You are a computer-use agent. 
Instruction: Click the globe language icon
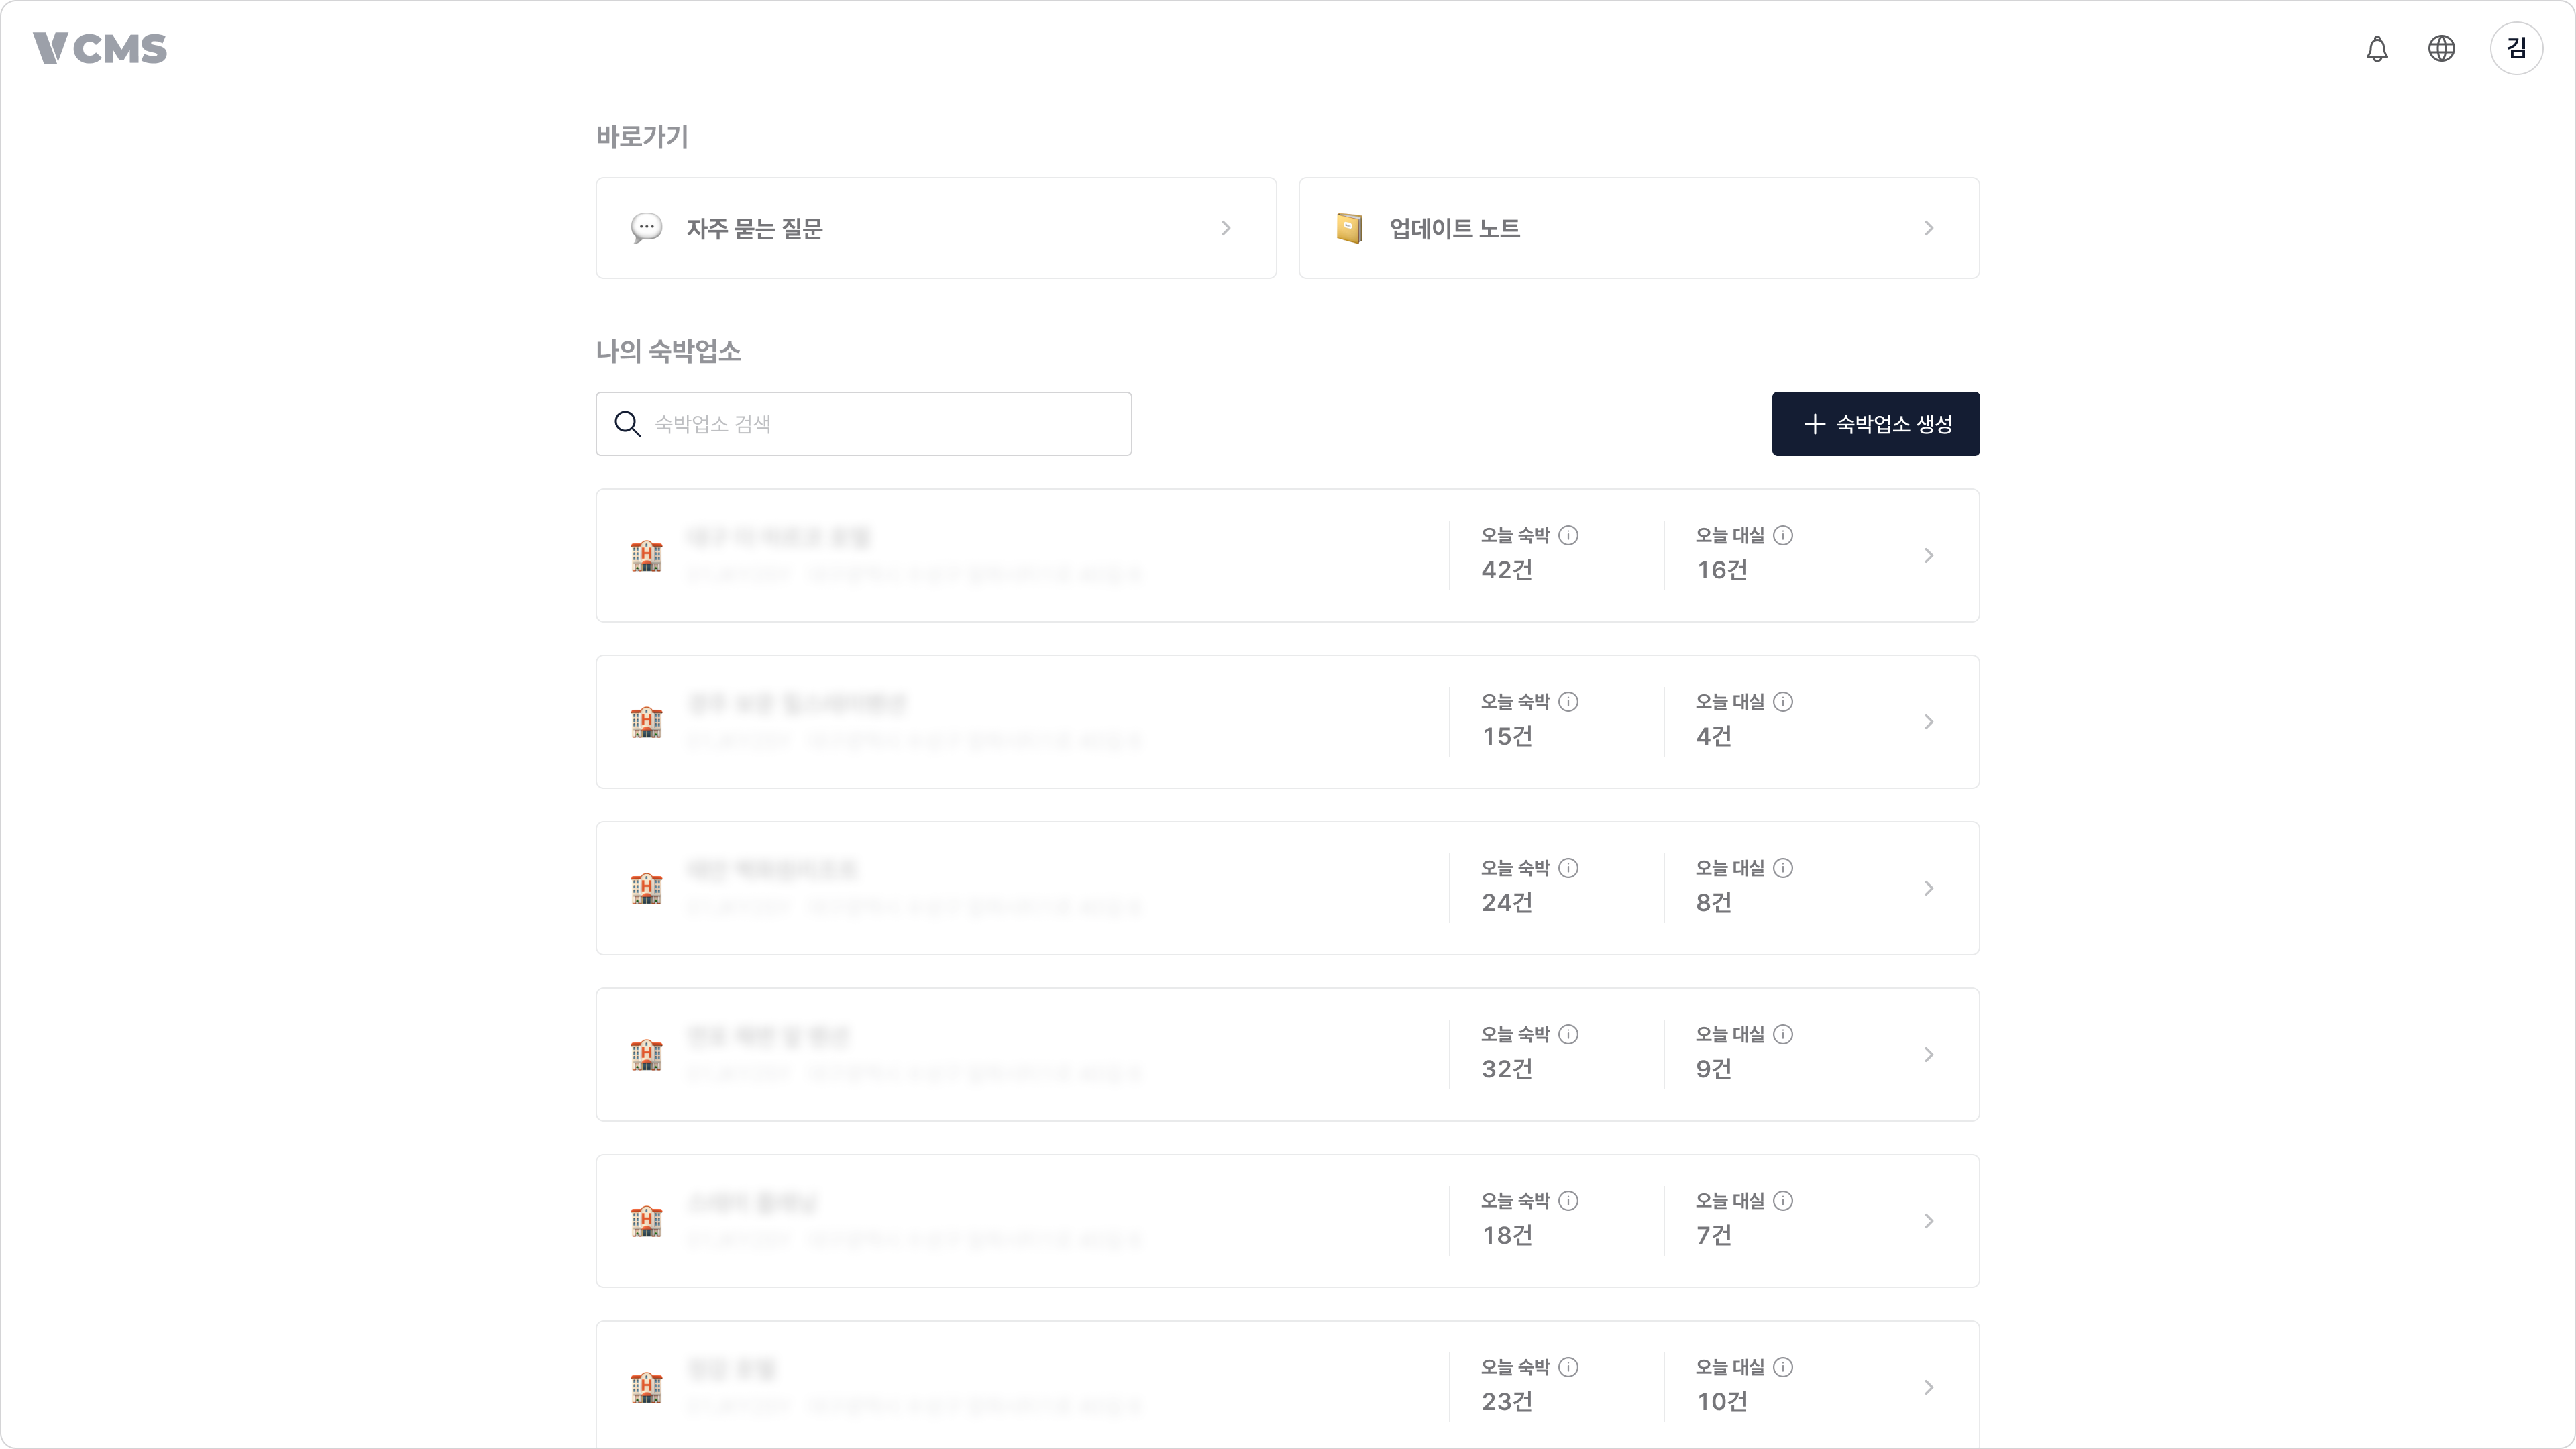[x=2442, y=47]
